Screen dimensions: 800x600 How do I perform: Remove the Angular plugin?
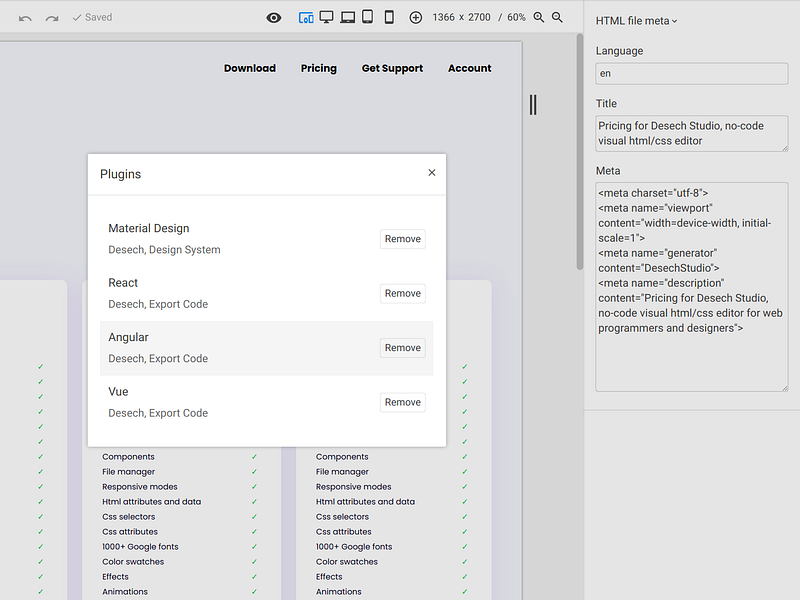click(x=403, y=347)
